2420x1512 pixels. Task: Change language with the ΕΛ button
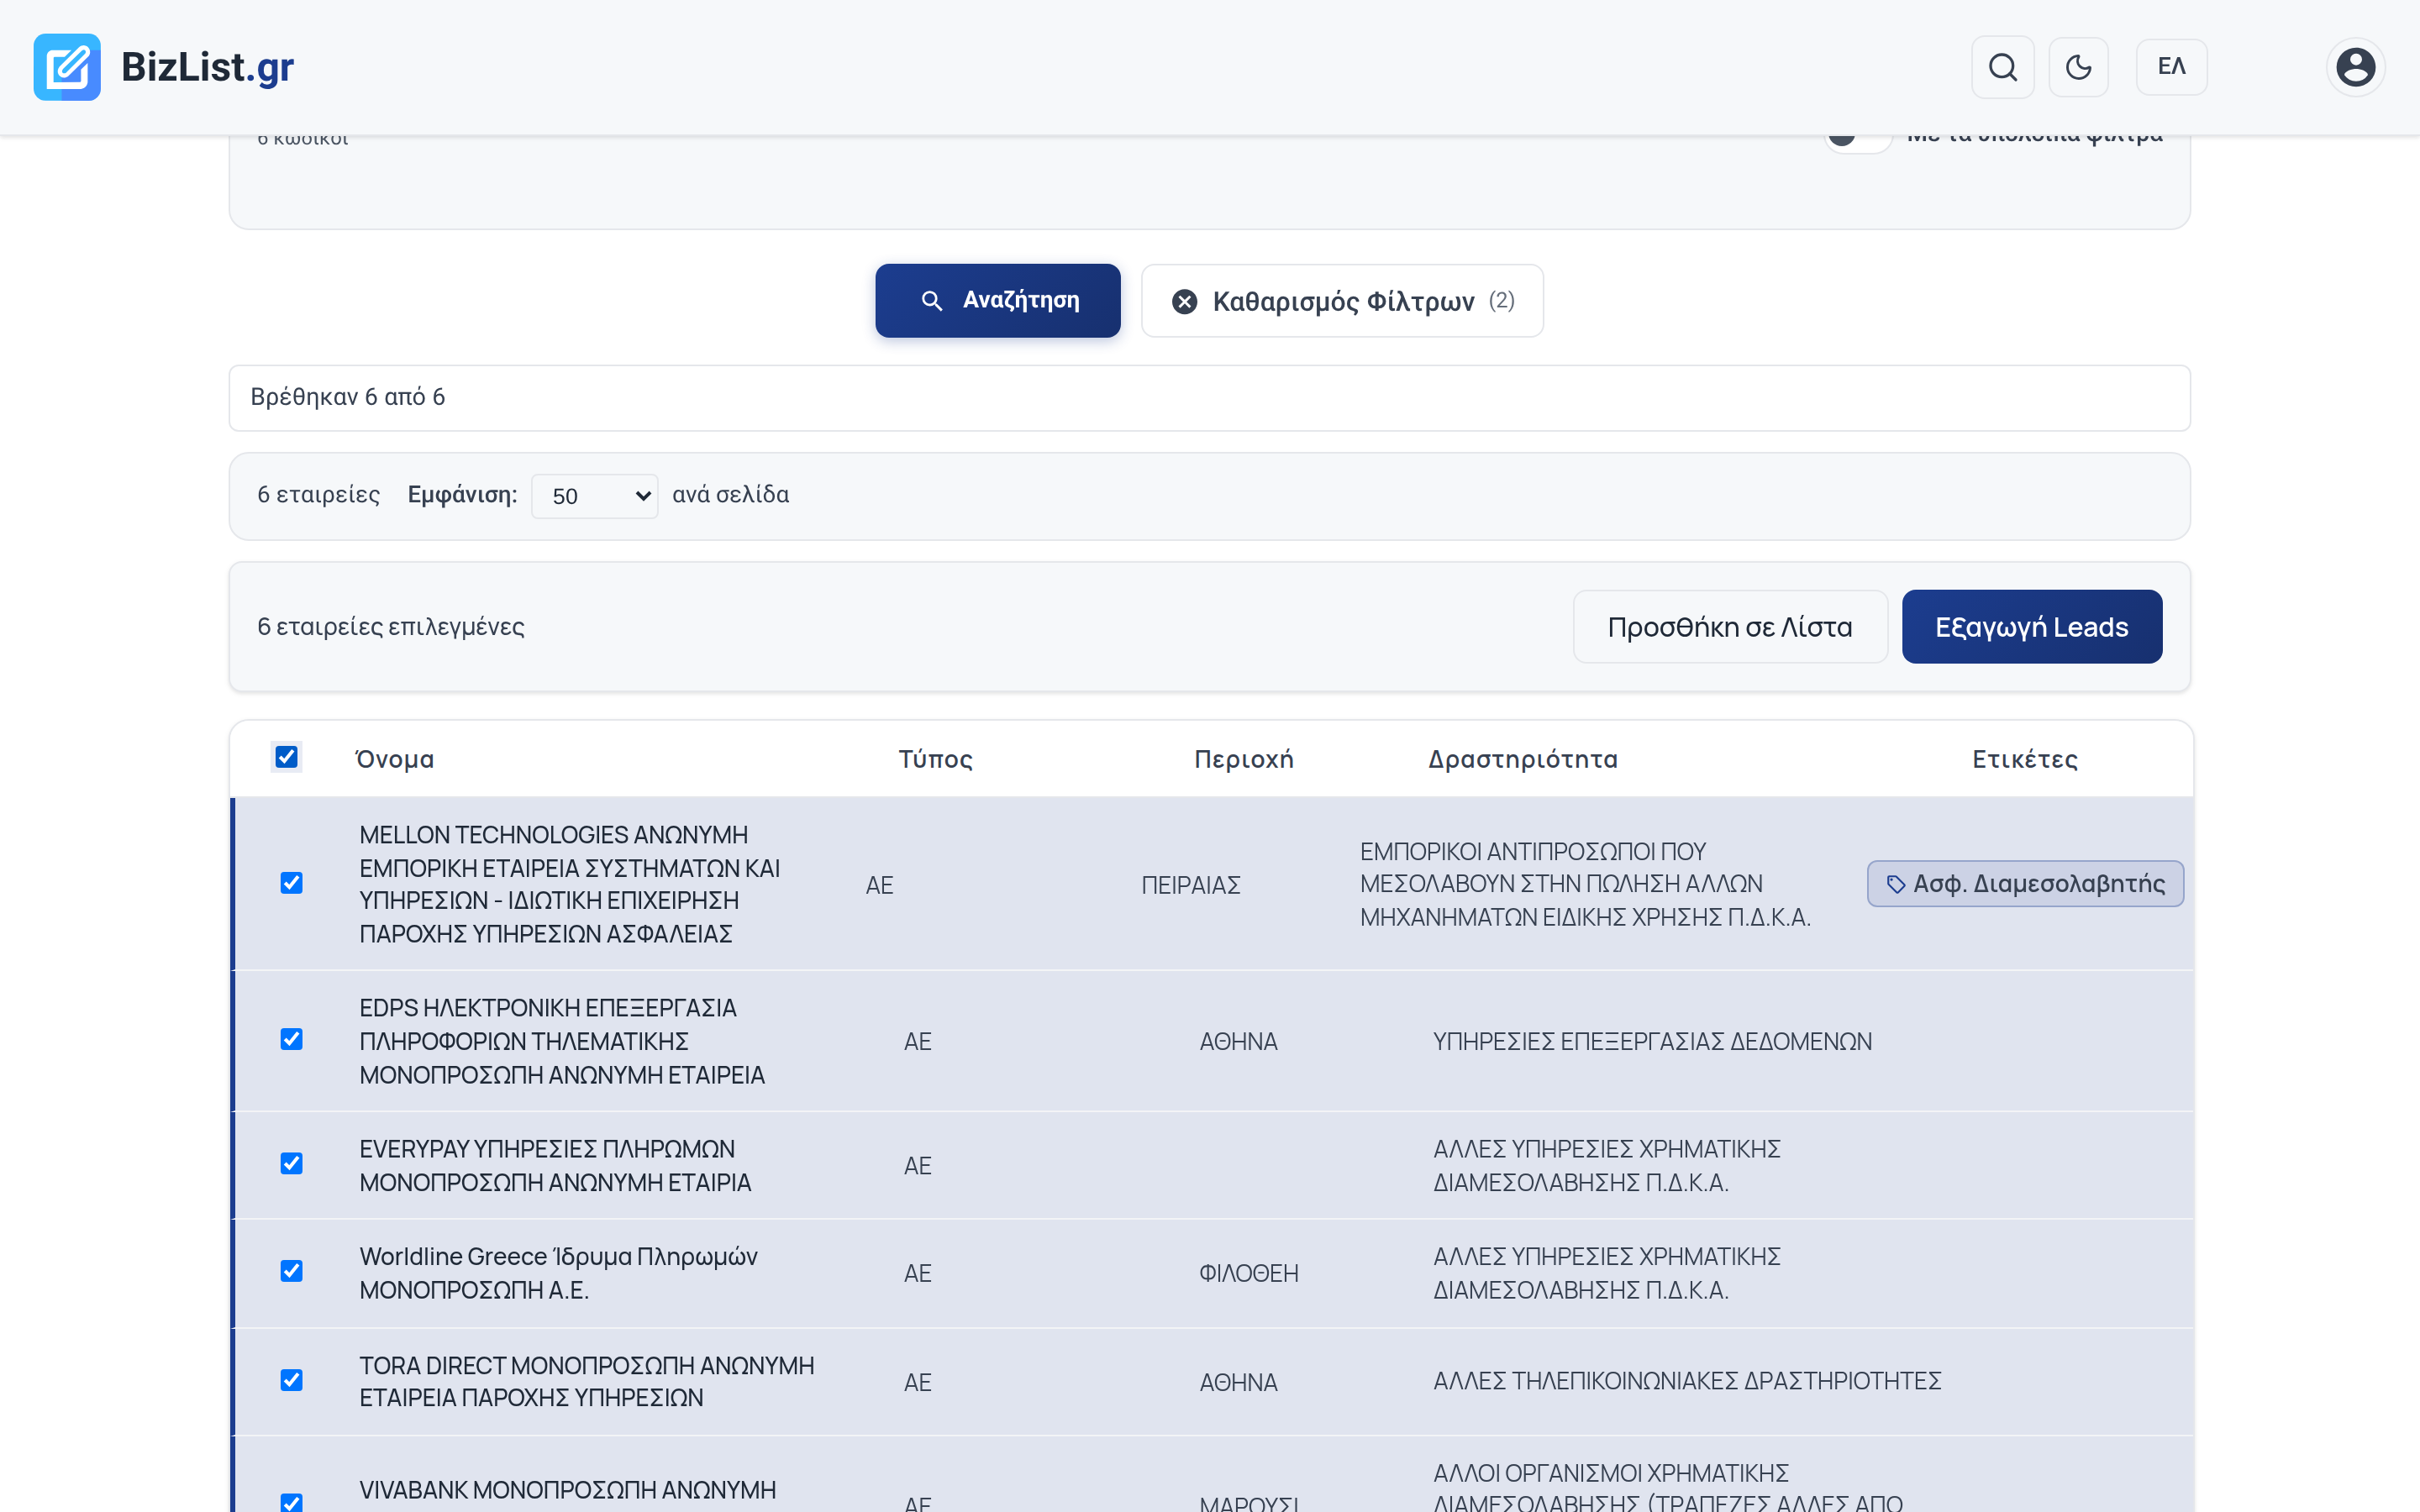pyautogui.click(x=2171, y=67)
